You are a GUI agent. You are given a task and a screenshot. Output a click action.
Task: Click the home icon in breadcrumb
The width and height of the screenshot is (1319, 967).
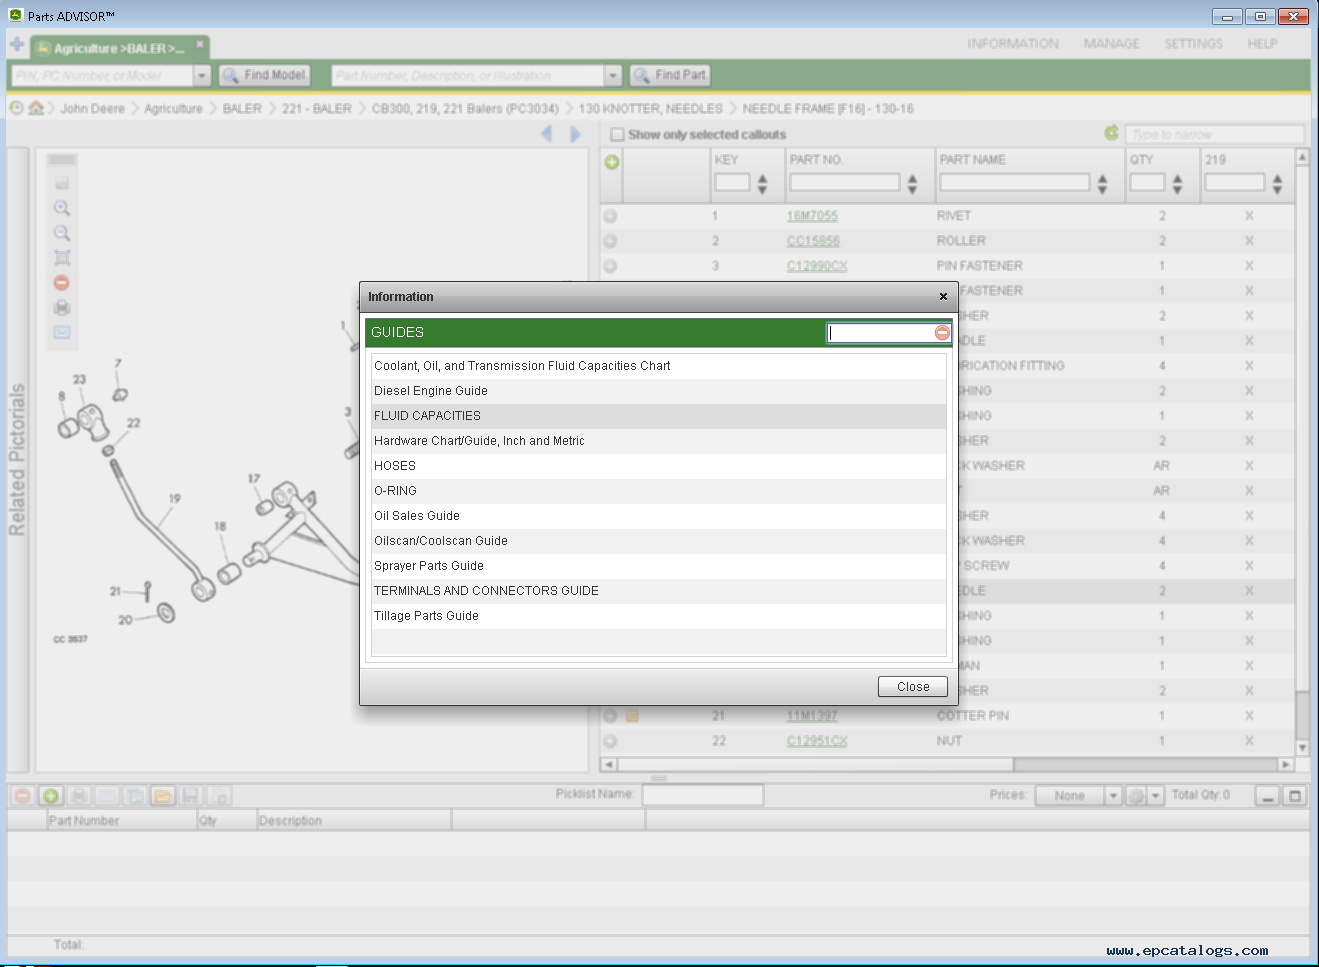tap(36, 108)
